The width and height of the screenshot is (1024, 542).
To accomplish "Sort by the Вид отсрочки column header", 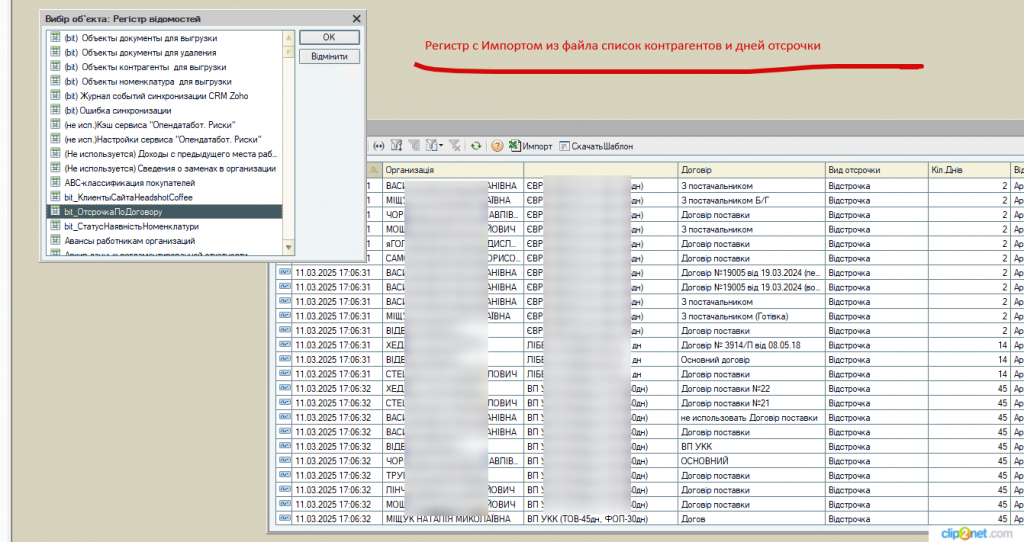I will 876,170.
